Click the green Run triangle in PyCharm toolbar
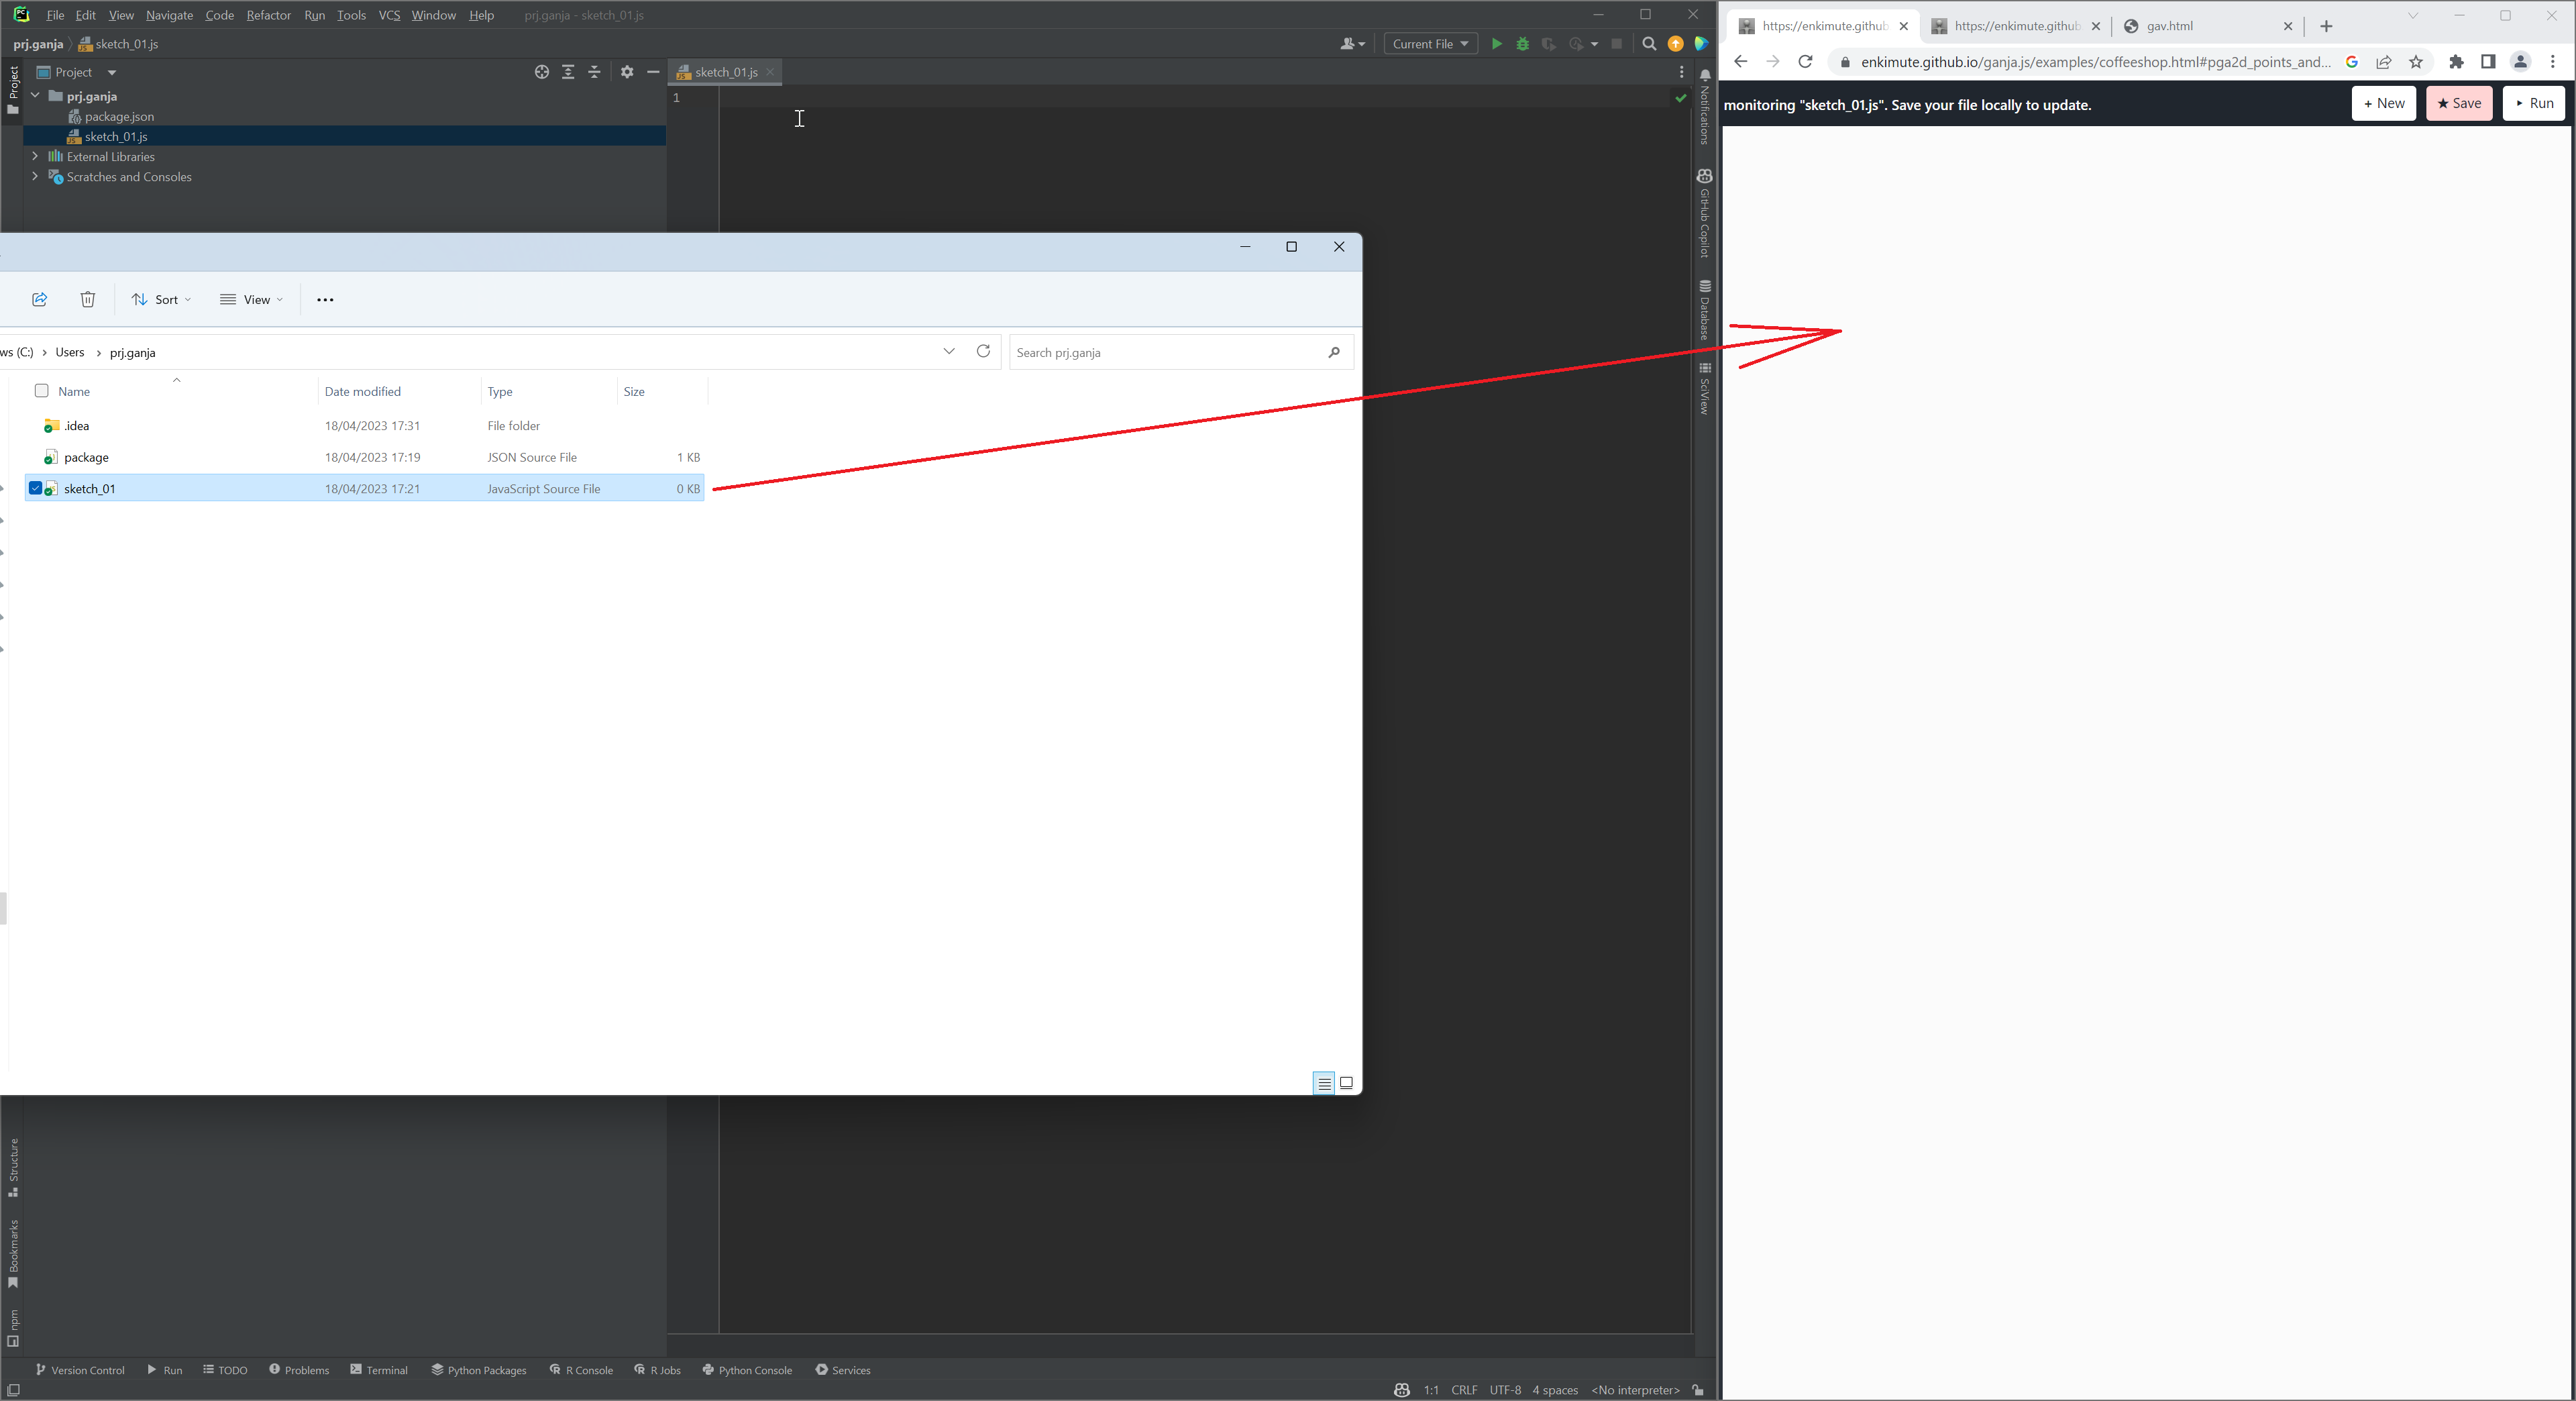This screenshot has width=2576, height=1401. [1496, 44]
